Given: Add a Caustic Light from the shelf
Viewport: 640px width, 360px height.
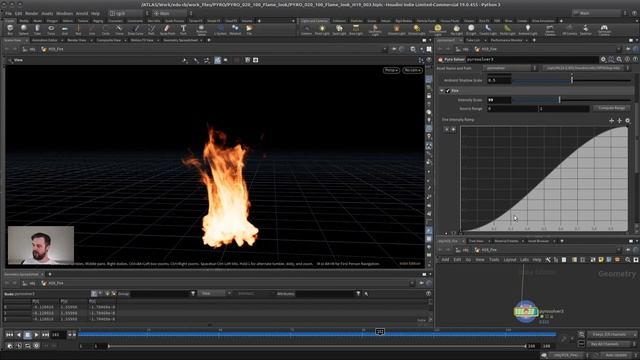Looking at the screenshot, I should 488,29.
